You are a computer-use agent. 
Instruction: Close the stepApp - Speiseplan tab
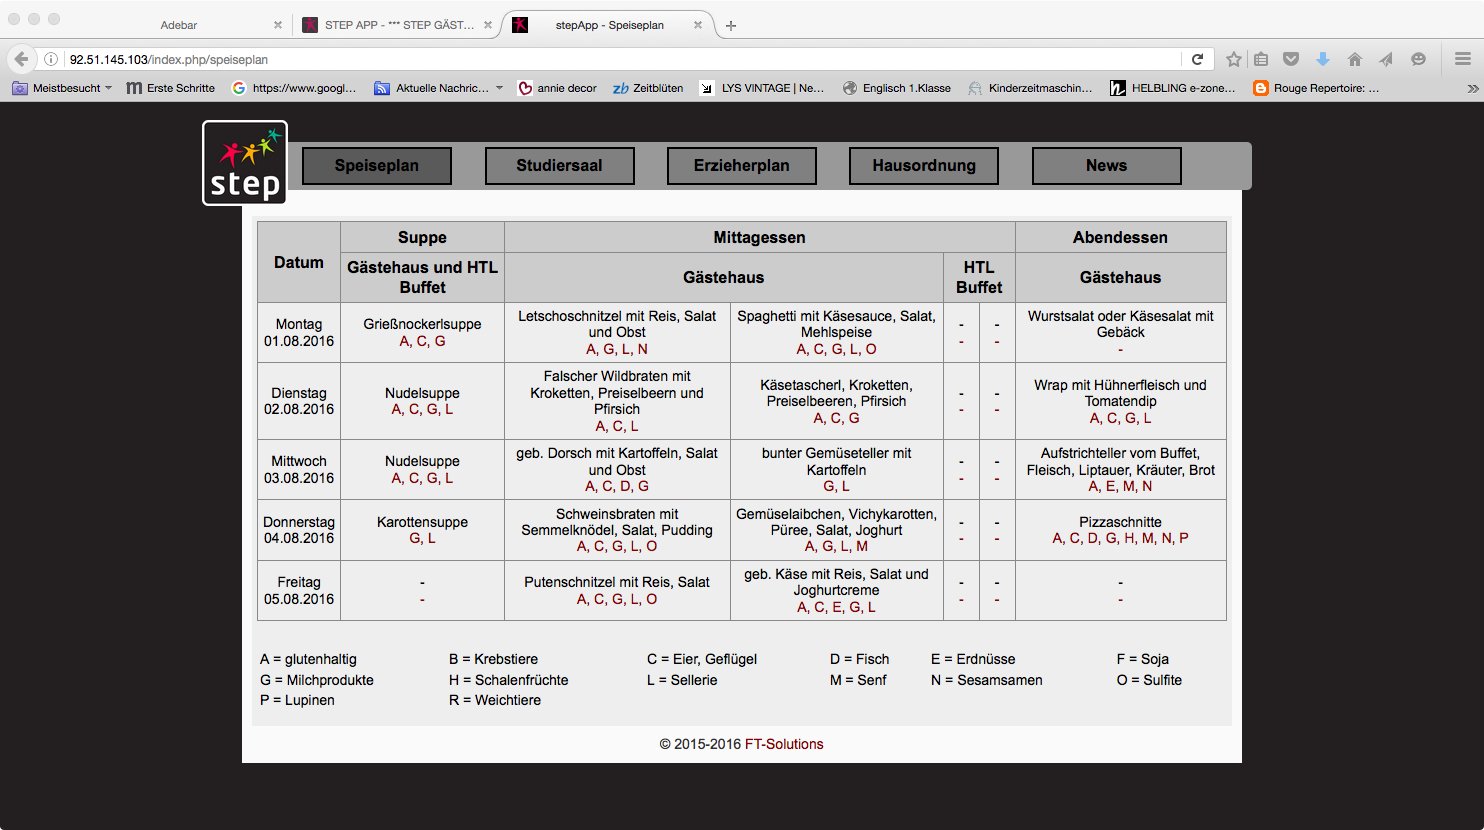tap(692, 25)
